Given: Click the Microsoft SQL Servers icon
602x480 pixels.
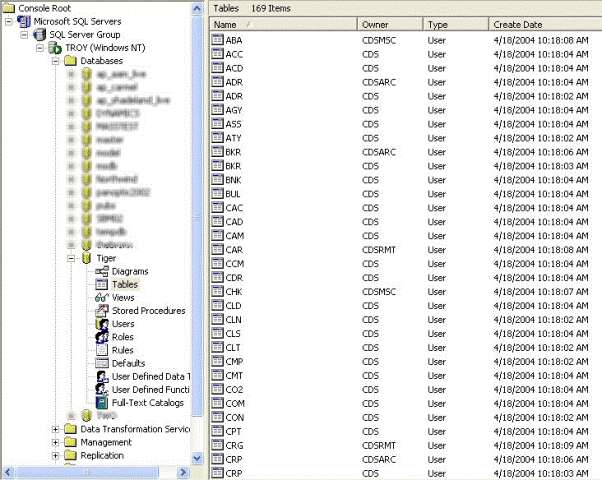Looking at the screenshot, I should (24, 22).
